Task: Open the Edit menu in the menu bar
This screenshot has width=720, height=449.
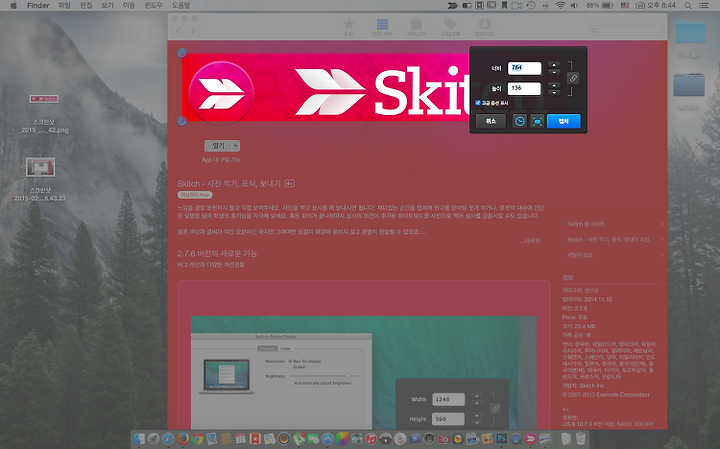Action: [x=86, y=6]
